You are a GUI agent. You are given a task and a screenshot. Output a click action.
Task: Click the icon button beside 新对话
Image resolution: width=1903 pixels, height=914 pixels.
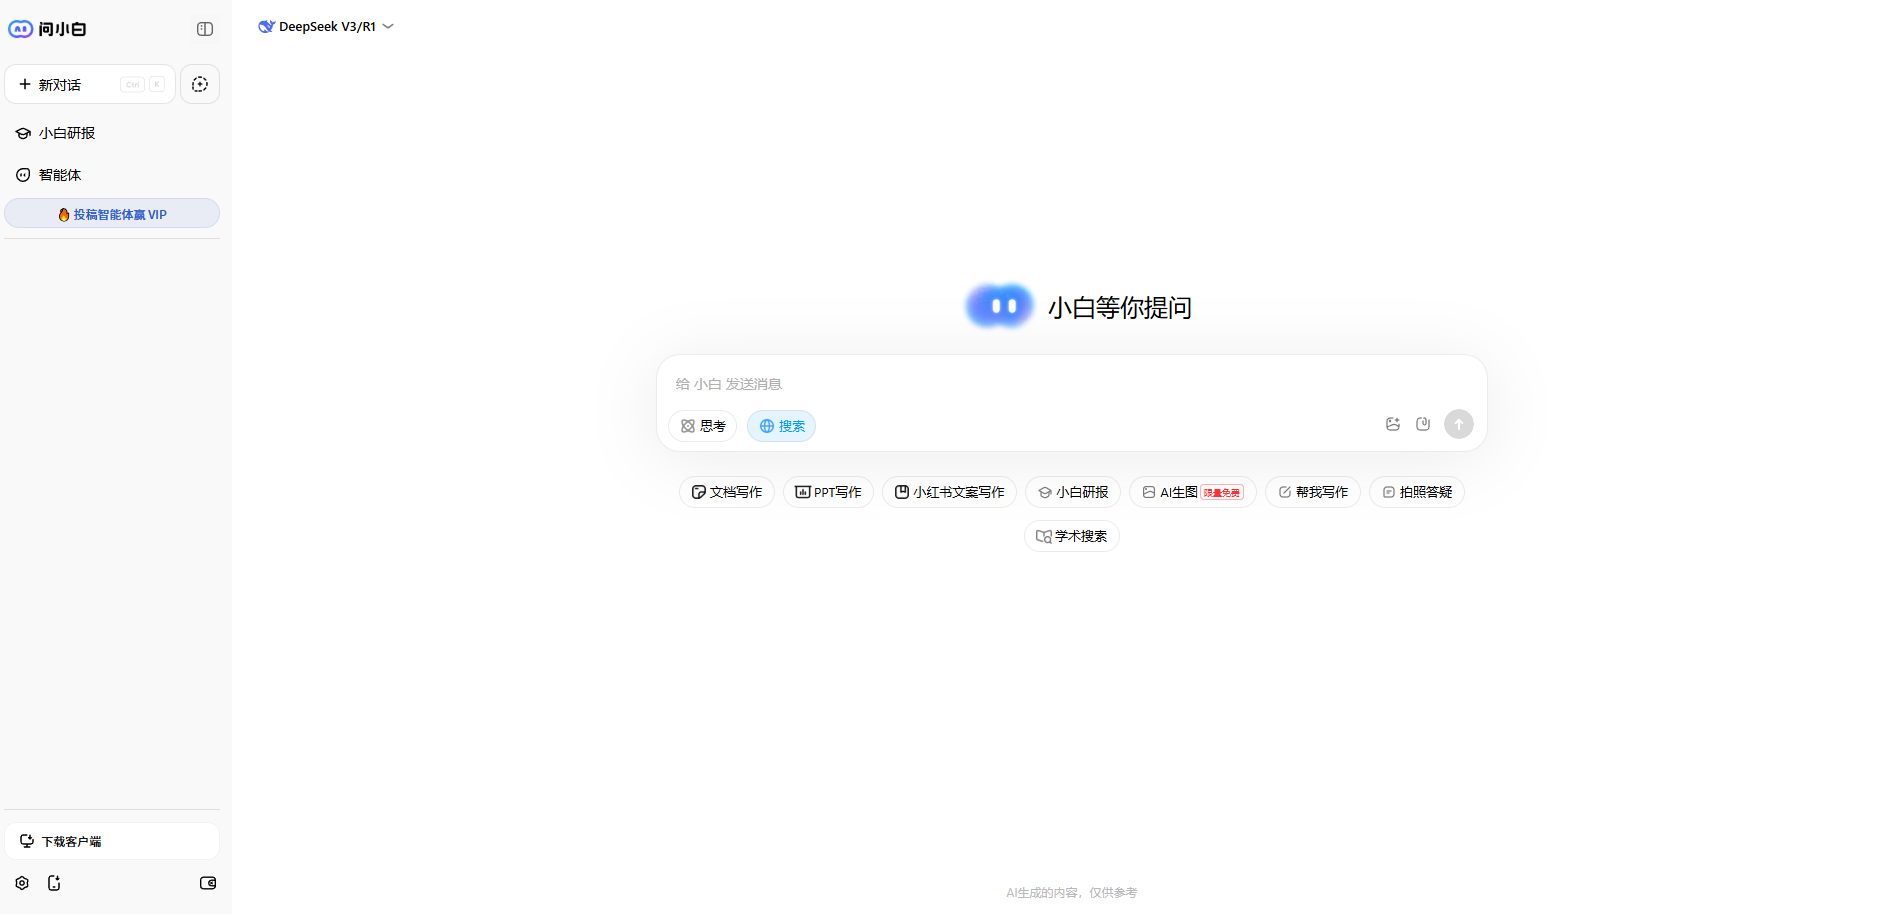pos(199,84)
